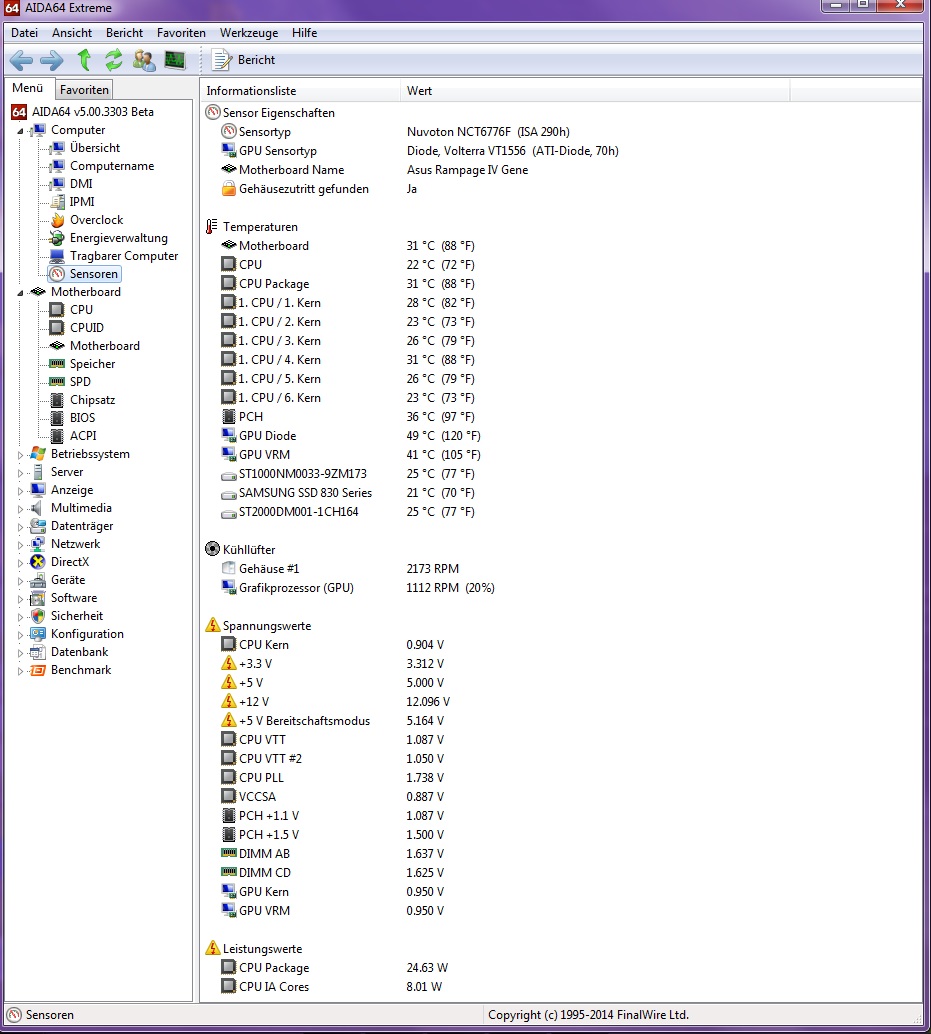Click the Bericht report toolbar button

(244, 60)
